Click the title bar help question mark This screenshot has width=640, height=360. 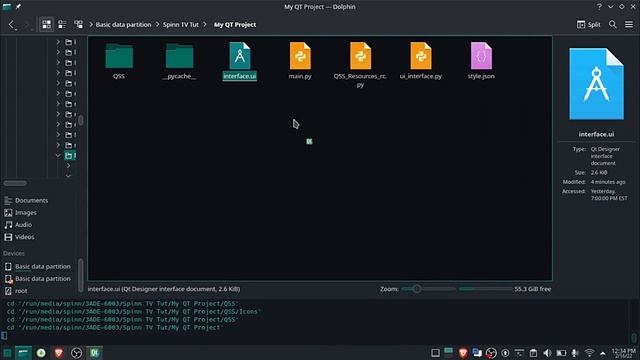[x=599, y=7]
